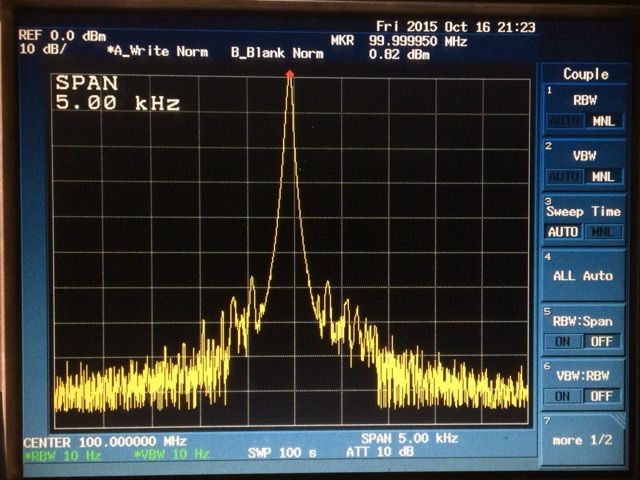Select the RBW softkey label

click(x=585, y=100)
